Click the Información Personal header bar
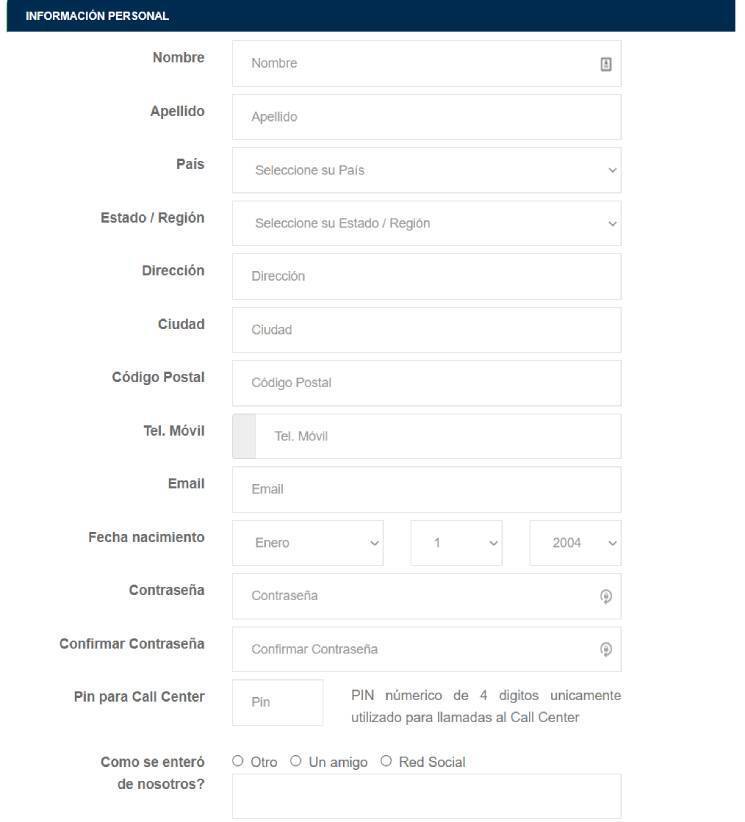745x822 pixels. tap(371, 16)
